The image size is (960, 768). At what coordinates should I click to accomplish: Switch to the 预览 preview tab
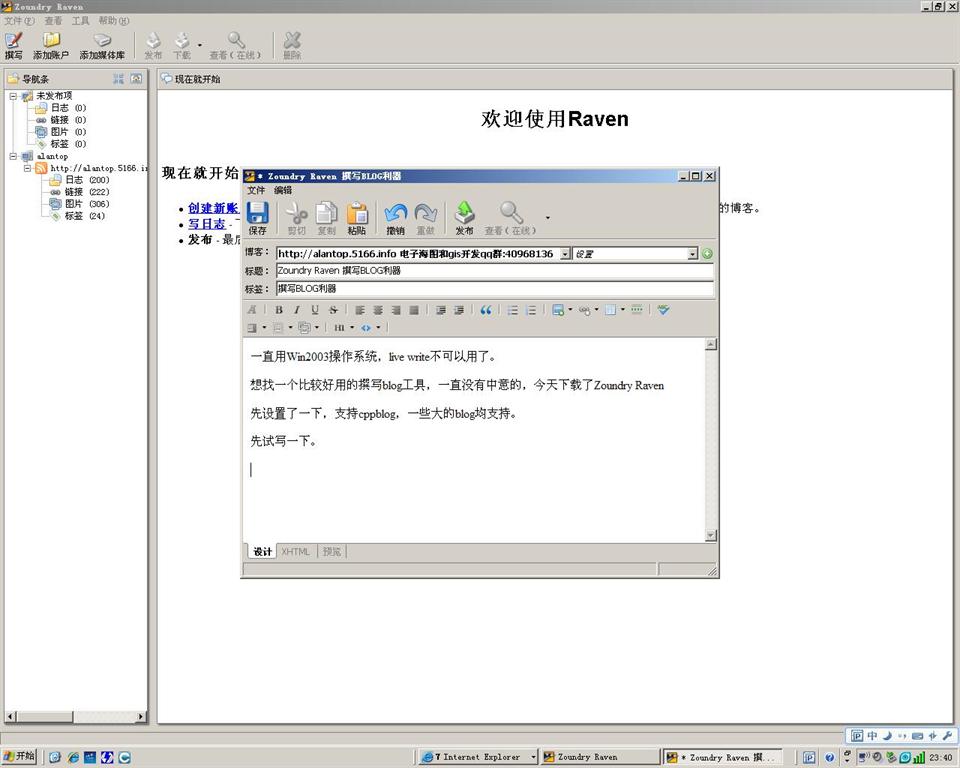(x=331, y=552)
